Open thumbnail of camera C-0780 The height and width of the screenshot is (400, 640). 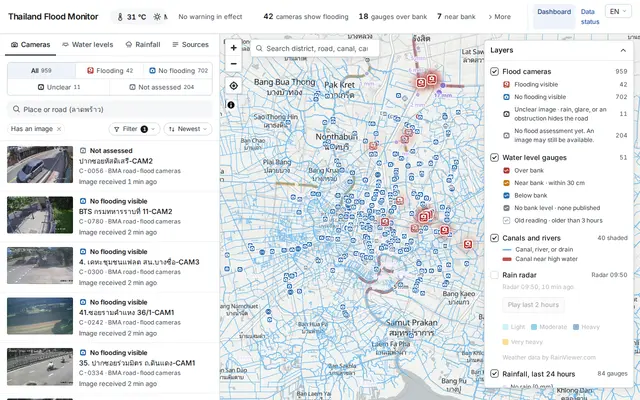tap(40, 215)
